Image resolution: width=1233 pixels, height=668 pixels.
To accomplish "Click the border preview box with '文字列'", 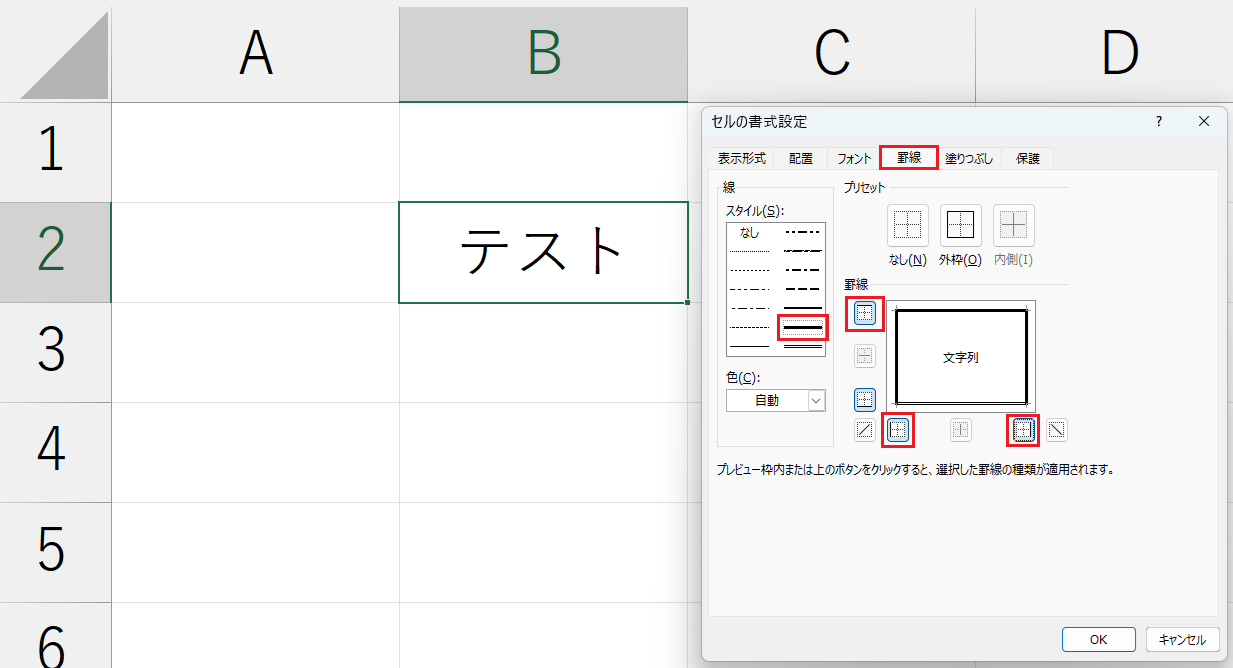I will pos(961,357).
